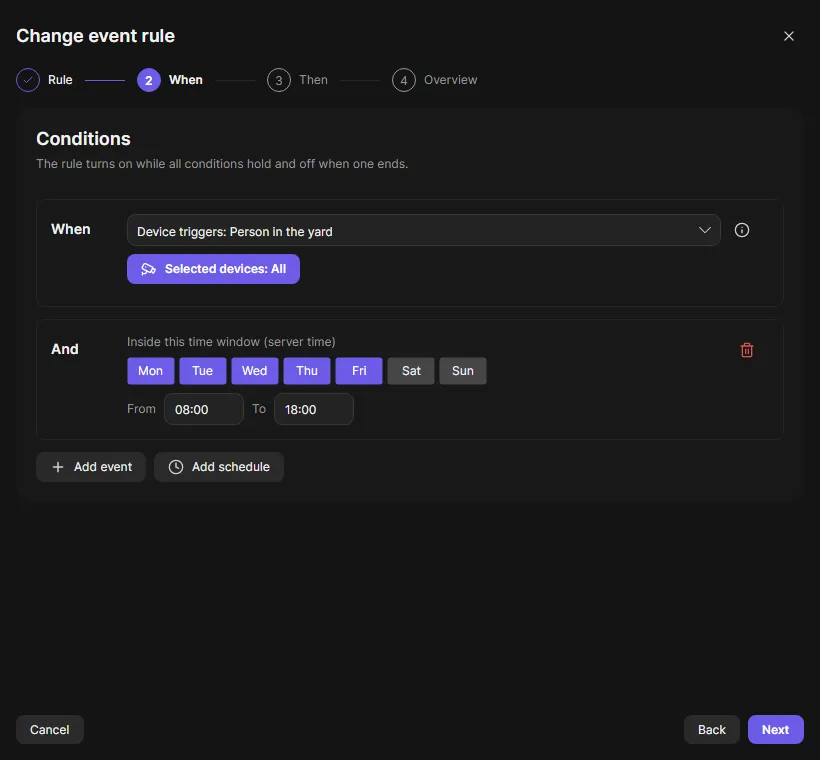Edit the From time field 08:00
The width and height of the screenshot is (820, 760).
[204, 409]
